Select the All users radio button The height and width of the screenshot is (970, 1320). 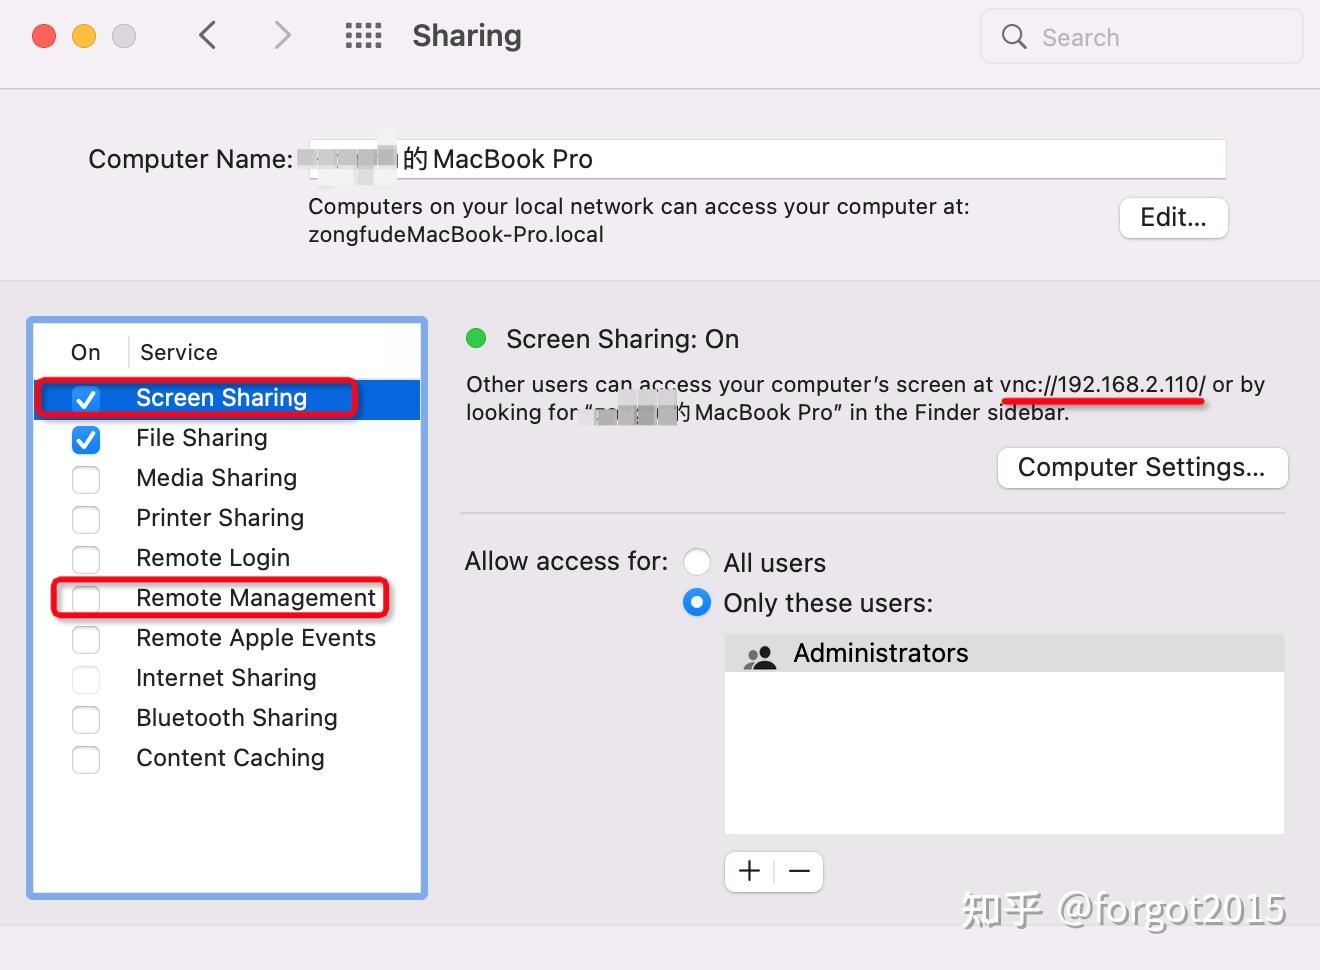[697, 562]
